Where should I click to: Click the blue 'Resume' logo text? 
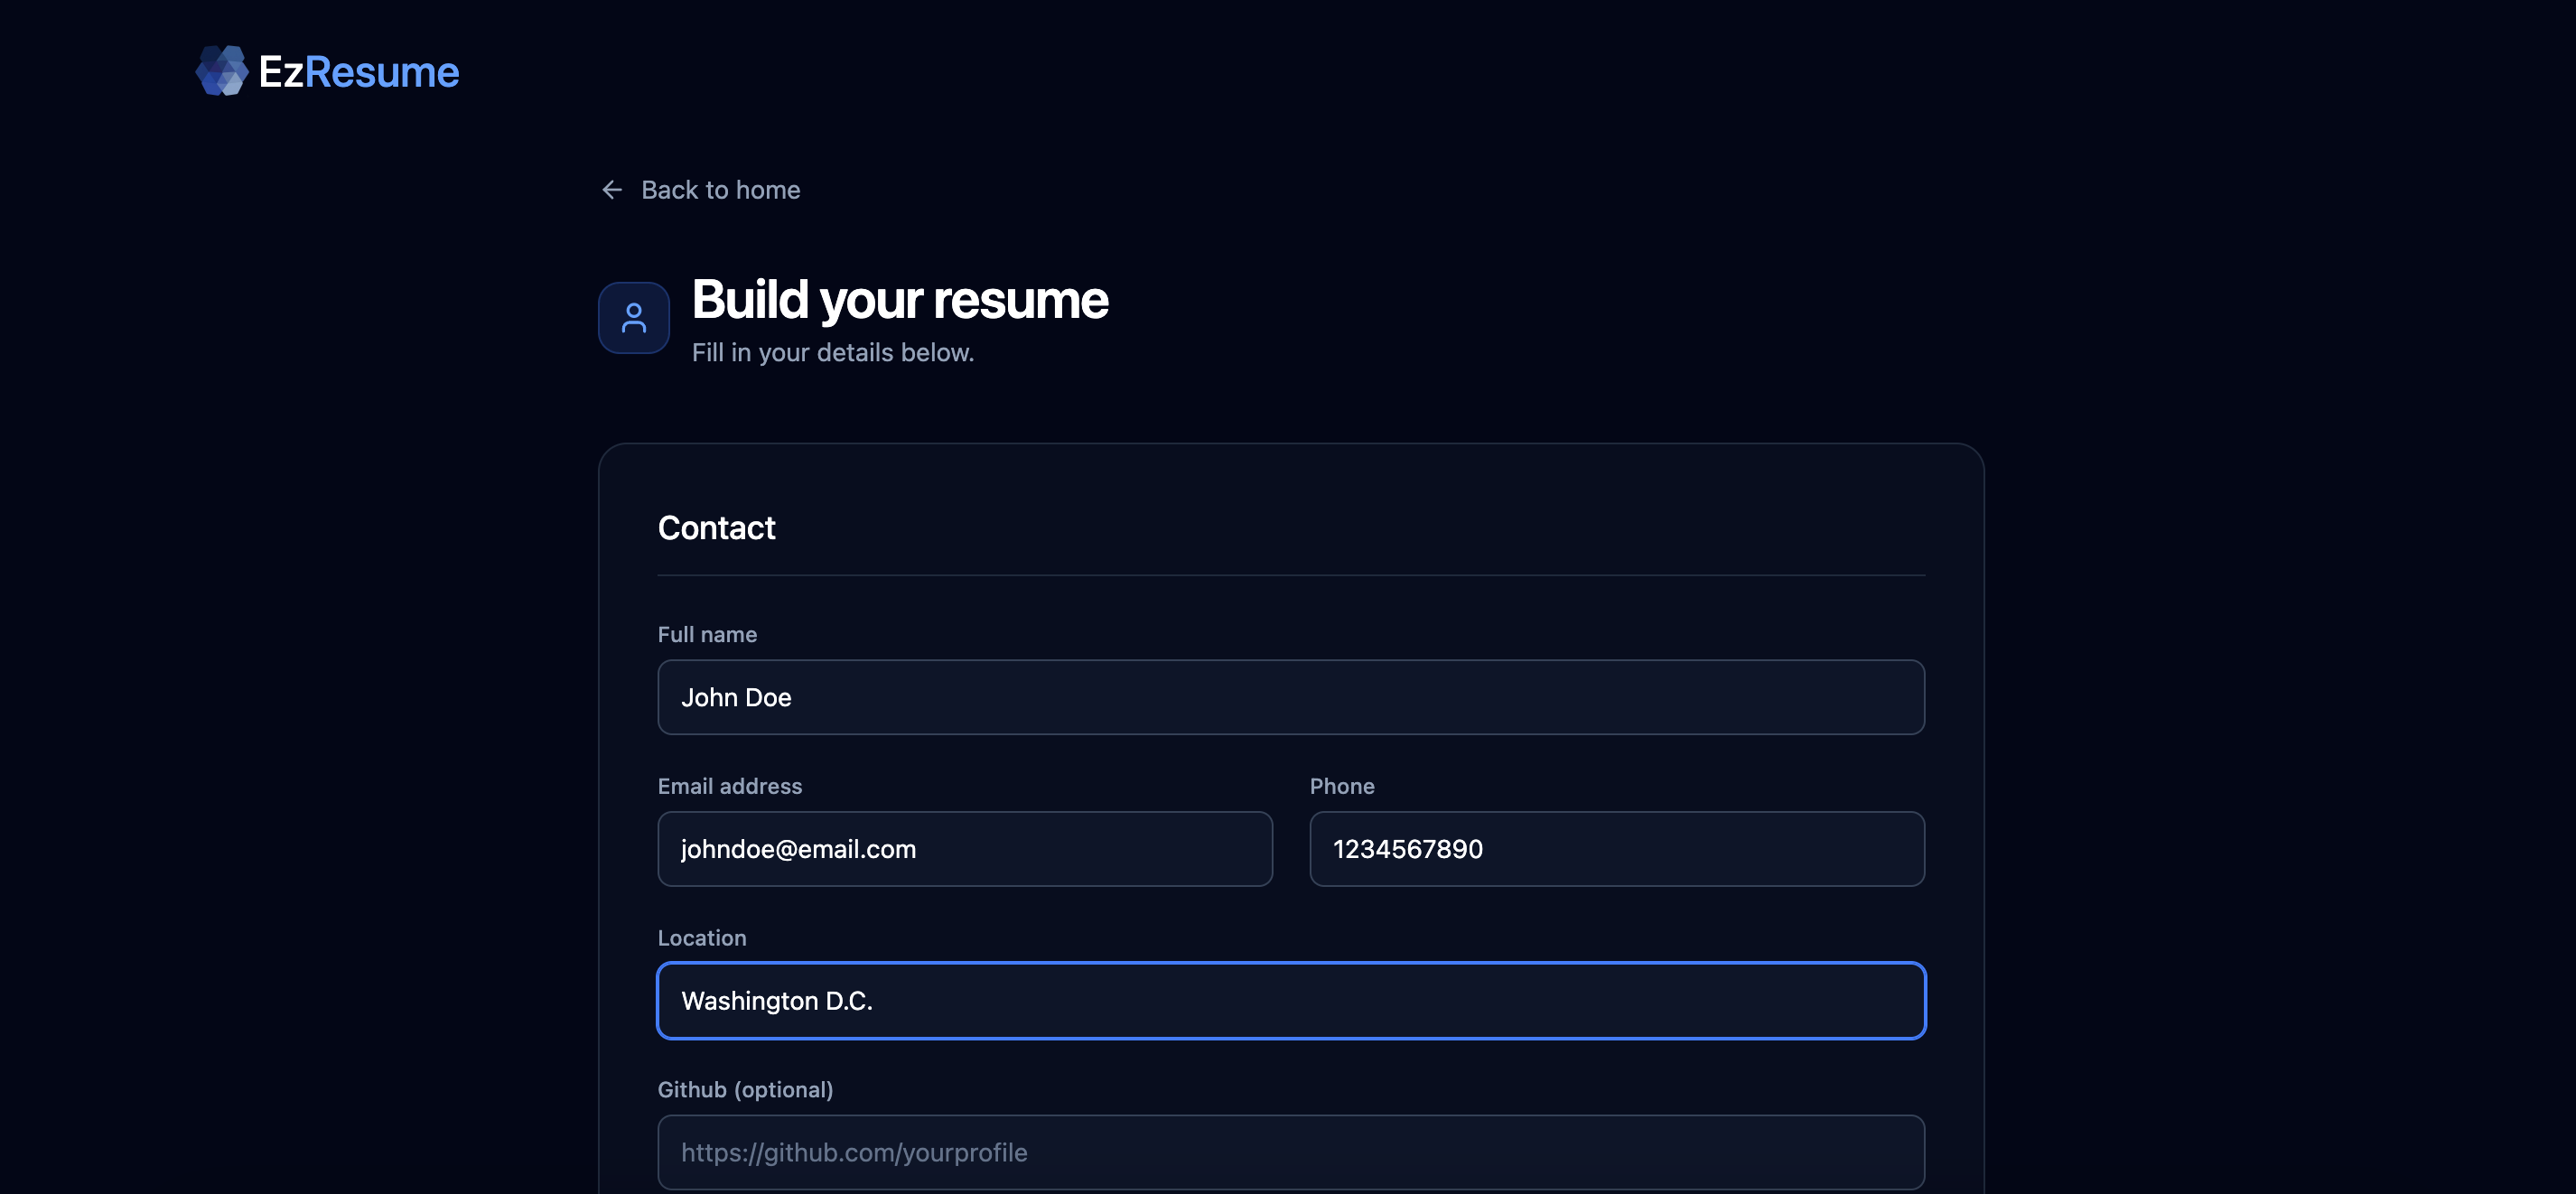point(382,72)
